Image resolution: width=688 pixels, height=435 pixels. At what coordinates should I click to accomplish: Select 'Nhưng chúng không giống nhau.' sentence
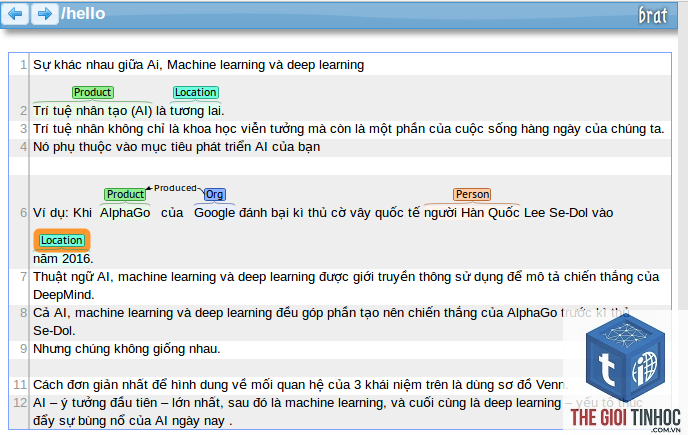pos(127,349)
